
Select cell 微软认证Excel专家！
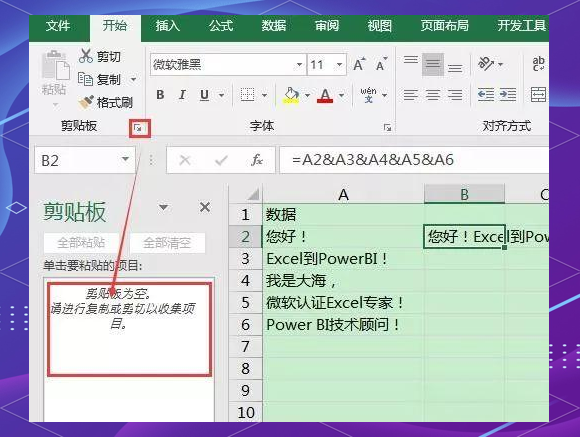point(343,303)
